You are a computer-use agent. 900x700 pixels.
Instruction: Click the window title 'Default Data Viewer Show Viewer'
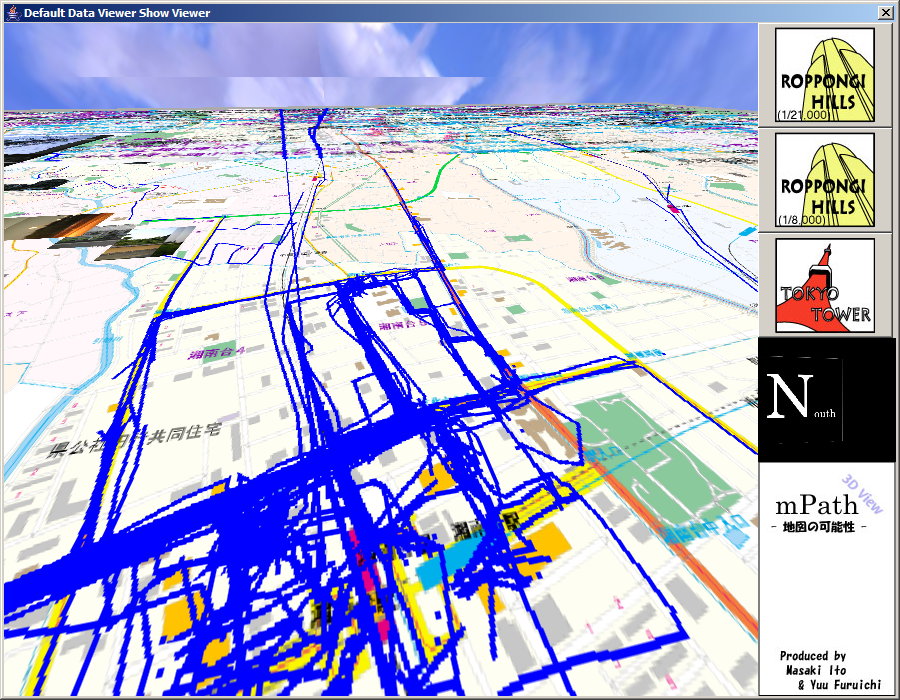(x=117, y=12)
